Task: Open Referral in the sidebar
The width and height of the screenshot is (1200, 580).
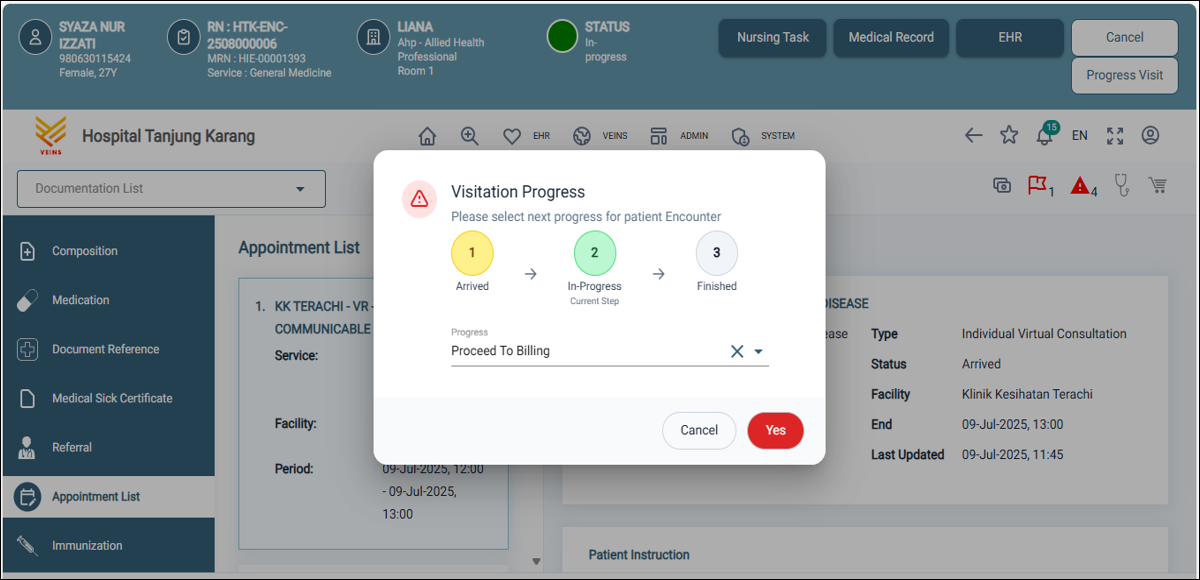Action: (x=72, y=447)
